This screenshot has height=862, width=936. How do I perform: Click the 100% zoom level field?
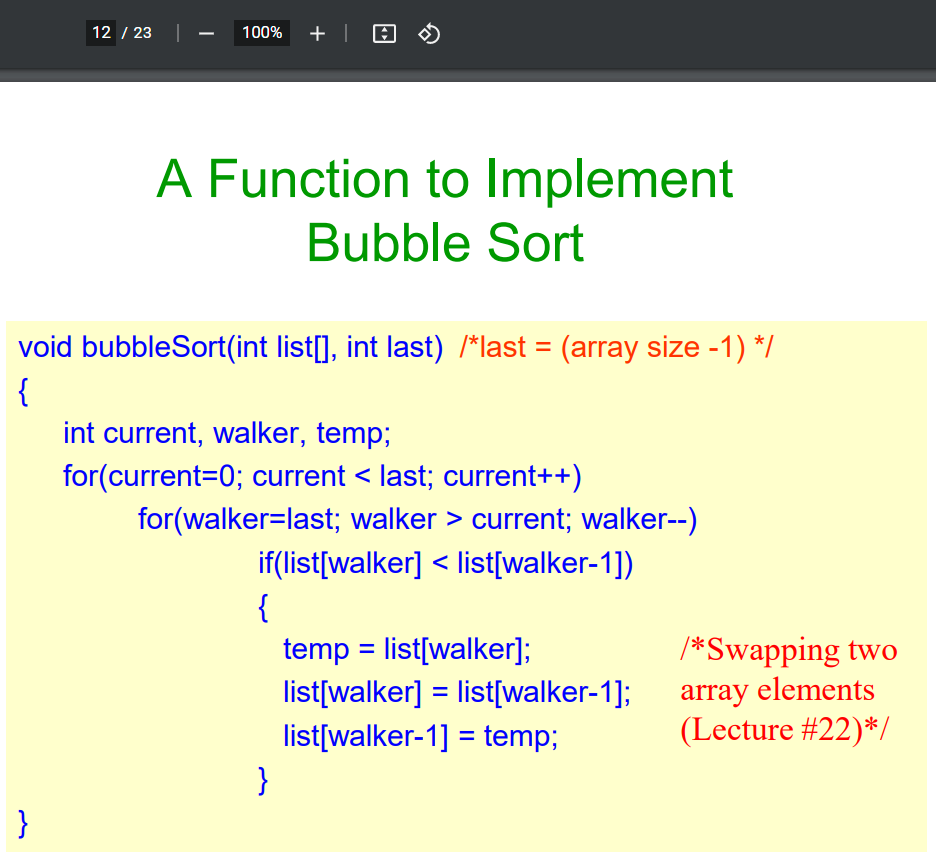pyautogui.click(x=261, y=32)
